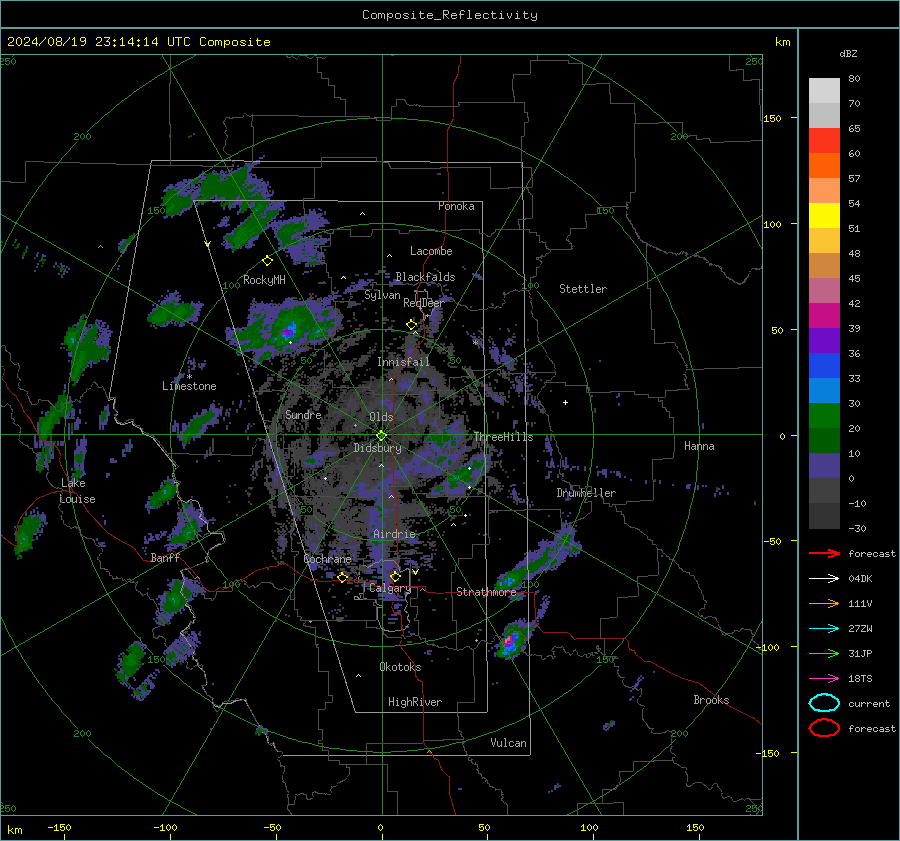This screenshot has height=841, width=900.
Task: Click the white 04DK arrow icon
Action: coord(824,578)
